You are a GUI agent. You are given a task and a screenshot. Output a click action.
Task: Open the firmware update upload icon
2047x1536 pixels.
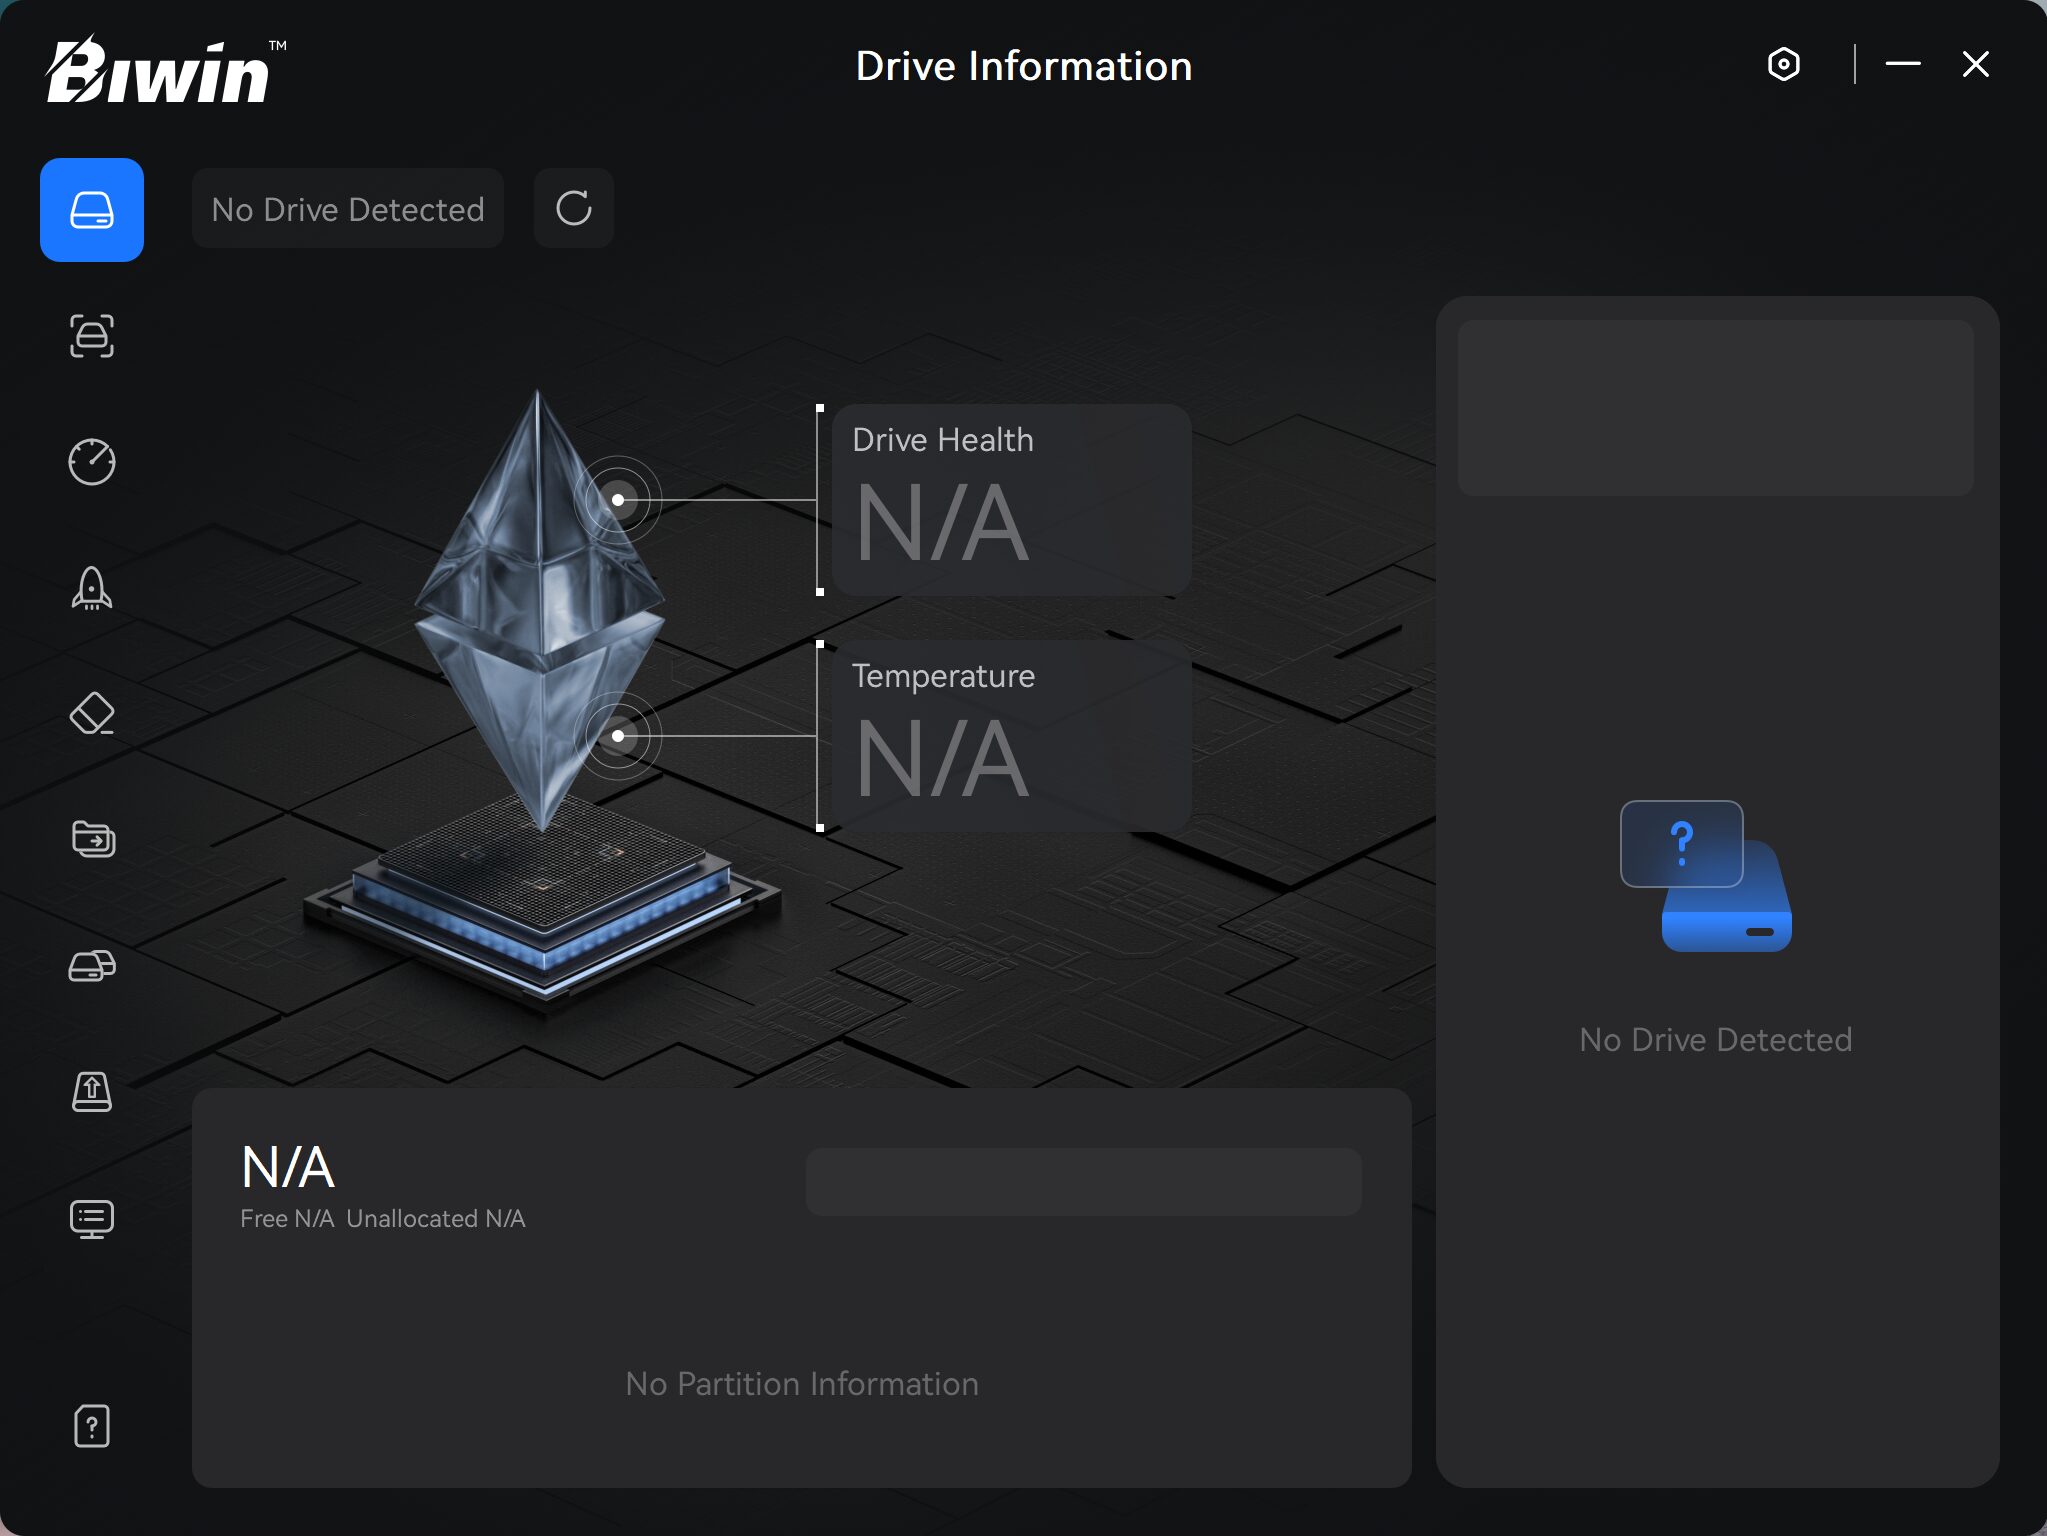(92, 1091)
